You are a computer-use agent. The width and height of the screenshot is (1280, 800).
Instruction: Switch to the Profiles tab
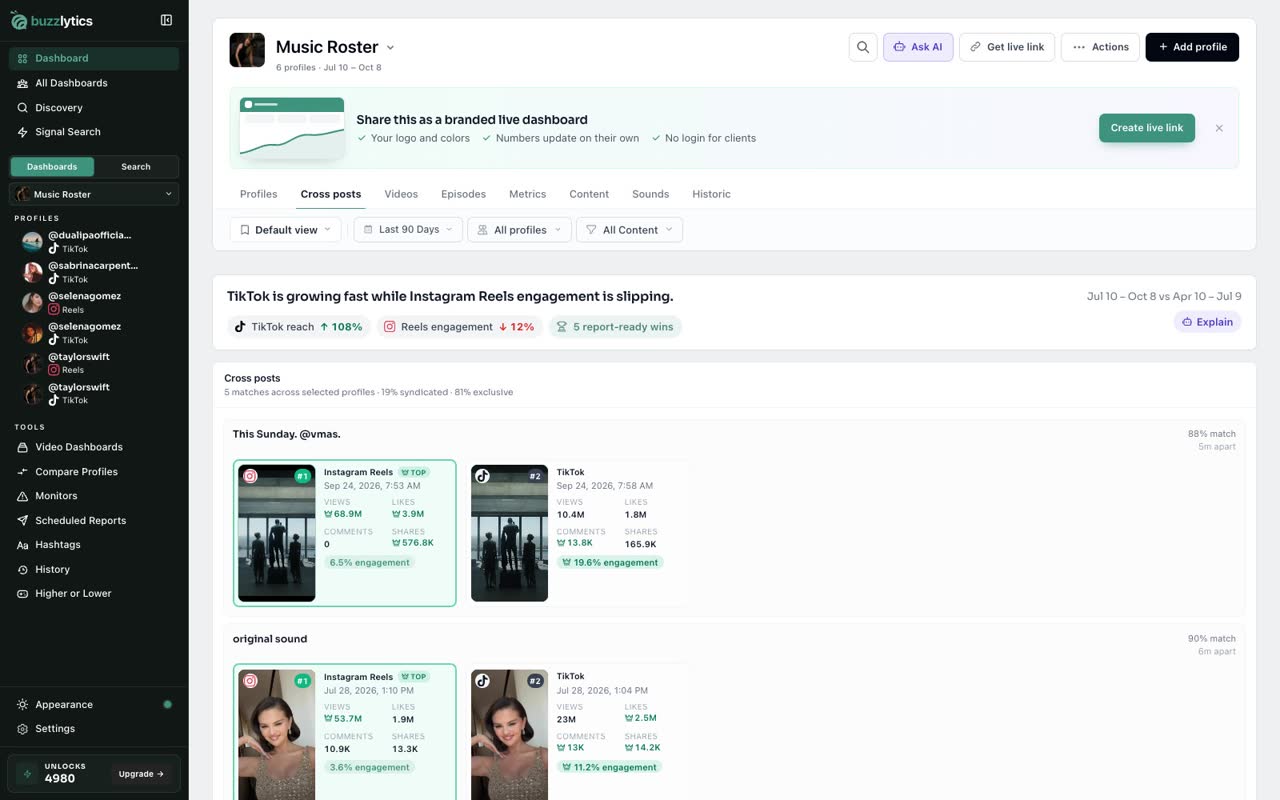tap(259, 194)
